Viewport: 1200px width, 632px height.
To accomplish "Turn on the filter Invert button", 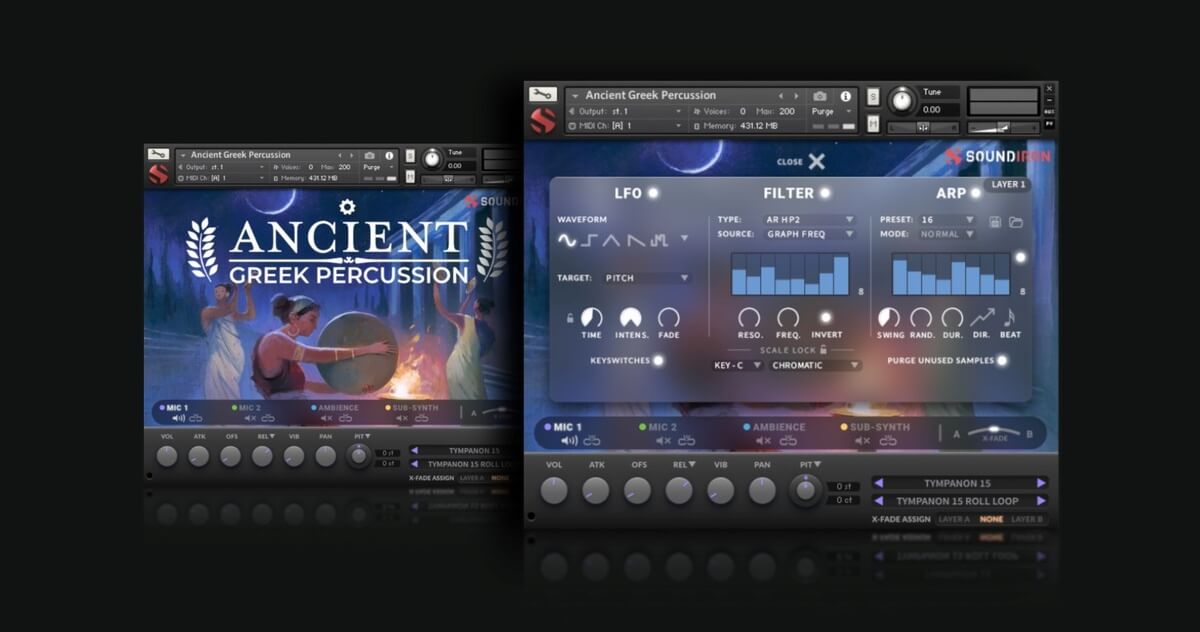I will [825, 317].
